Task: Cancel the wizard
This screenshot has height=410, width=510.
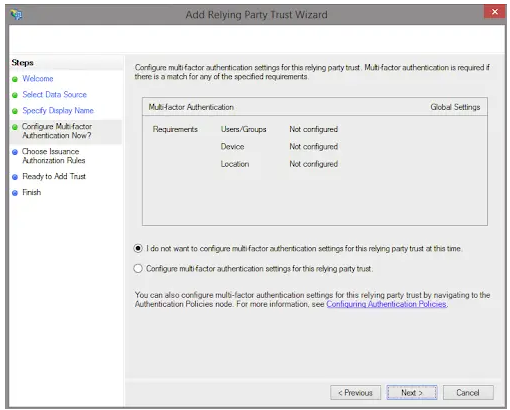Action: coord(468,393)
